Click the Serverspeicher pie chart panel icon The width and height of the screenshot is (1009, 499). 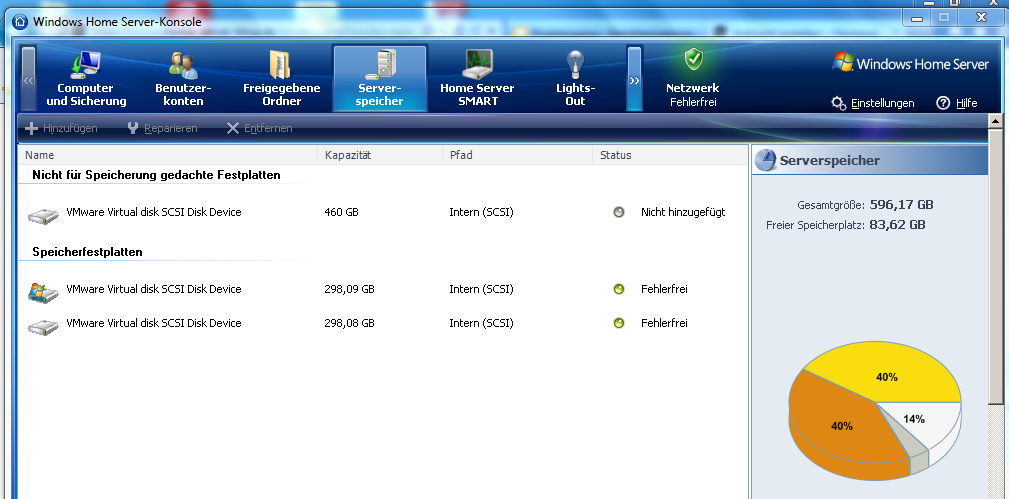[766, 160]
